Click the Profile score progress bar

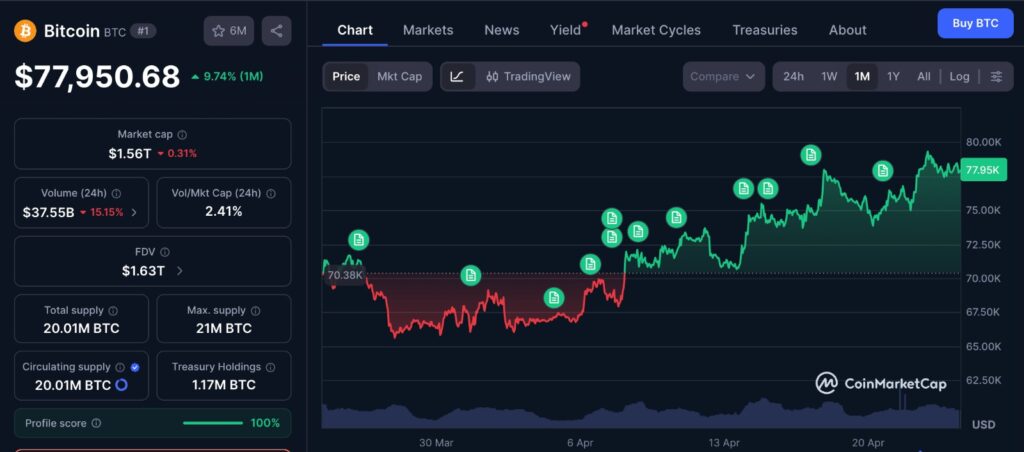(212, 423)
